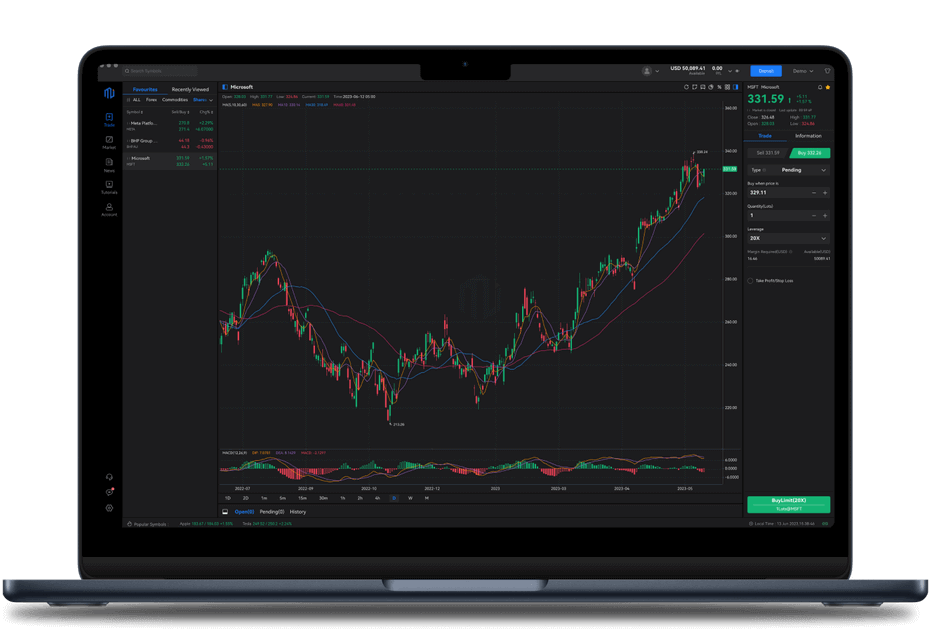Switch to the Information tab
The image size is (931, 636).
click(808, 136)
